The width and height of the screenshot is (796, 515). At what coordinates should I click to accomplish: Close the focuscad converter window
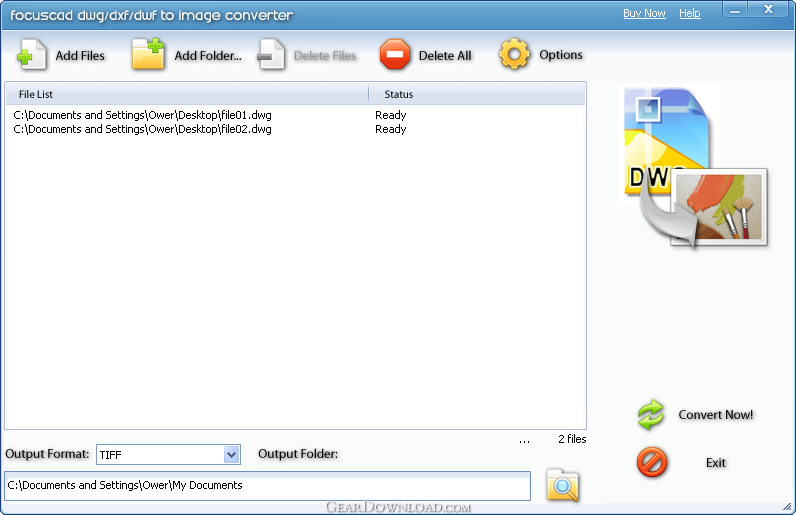click(769, 9)
